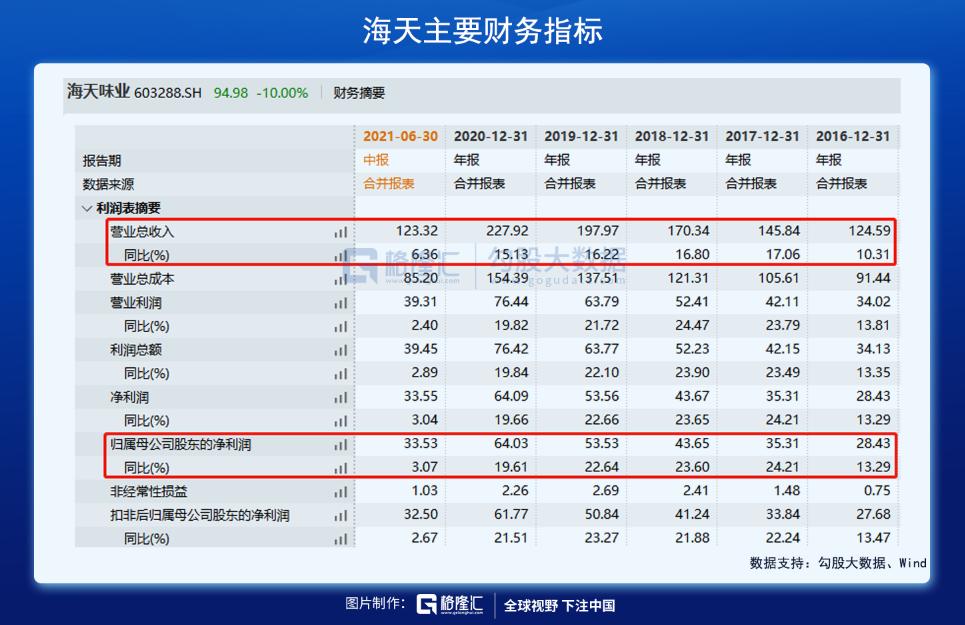Select the 归属母公司股东的净利润 row label
The height and width of the screenshot is (625, 965).
180,444
